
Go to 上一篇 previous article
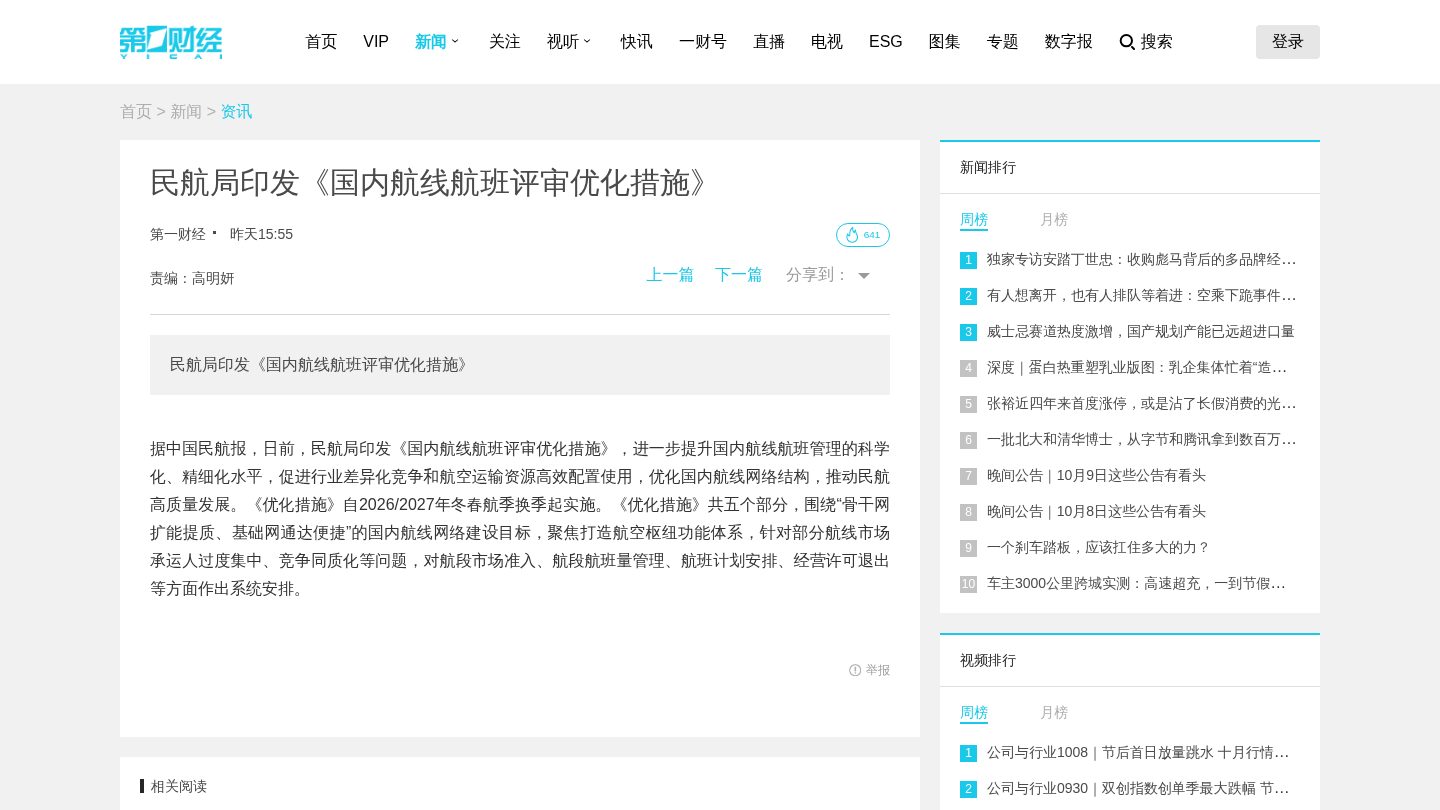coord(670,275)
